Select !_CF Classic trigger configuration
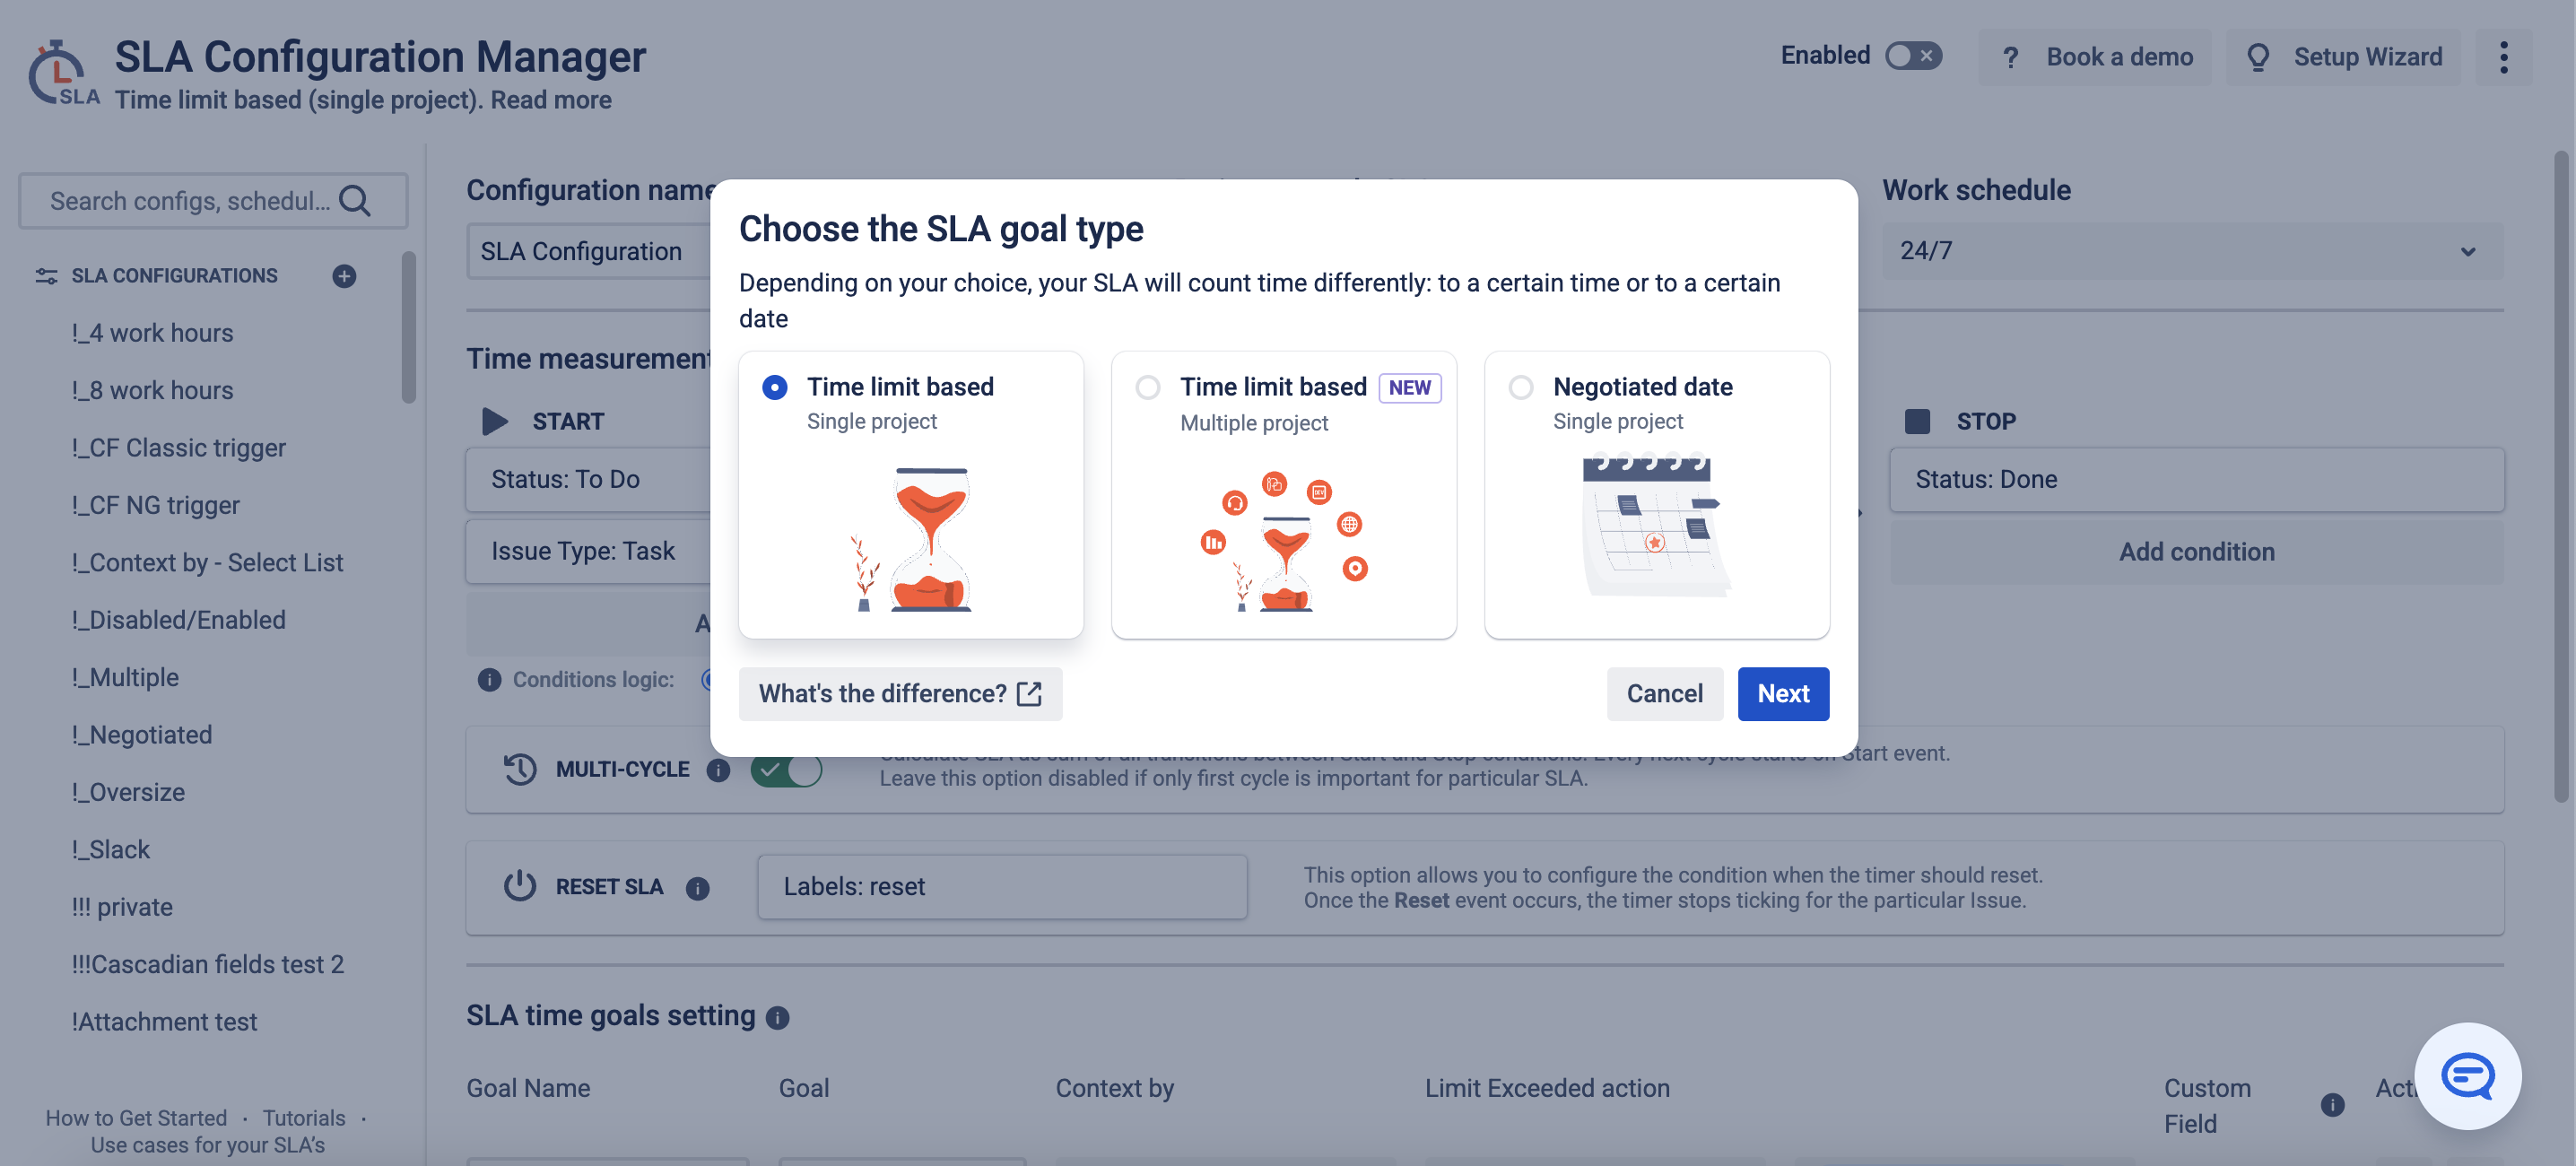The image size is (2576, 1166). [x=178, y=448]
